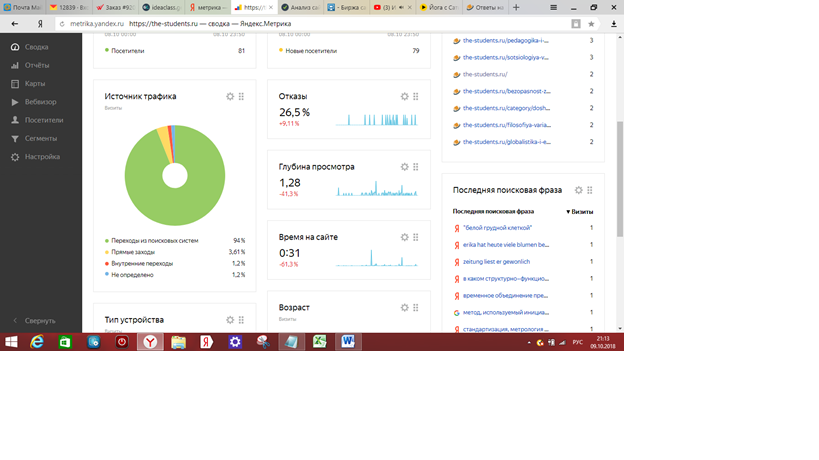Image resolution: width=819 pixels, height=460 pixels.
Task: Open settings gear of Последняя поисковая фраза widget
Action: 578,190
